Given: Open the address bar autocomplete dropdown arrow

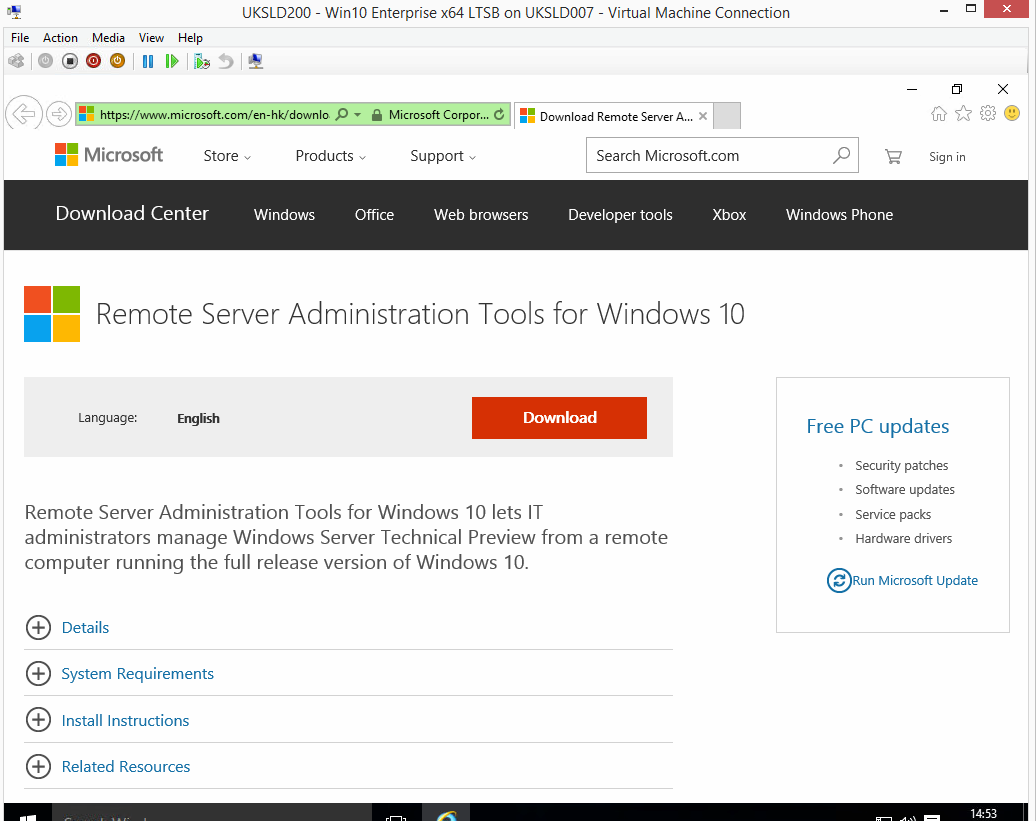Looking at the screenshot, I should tap(357, 115).
